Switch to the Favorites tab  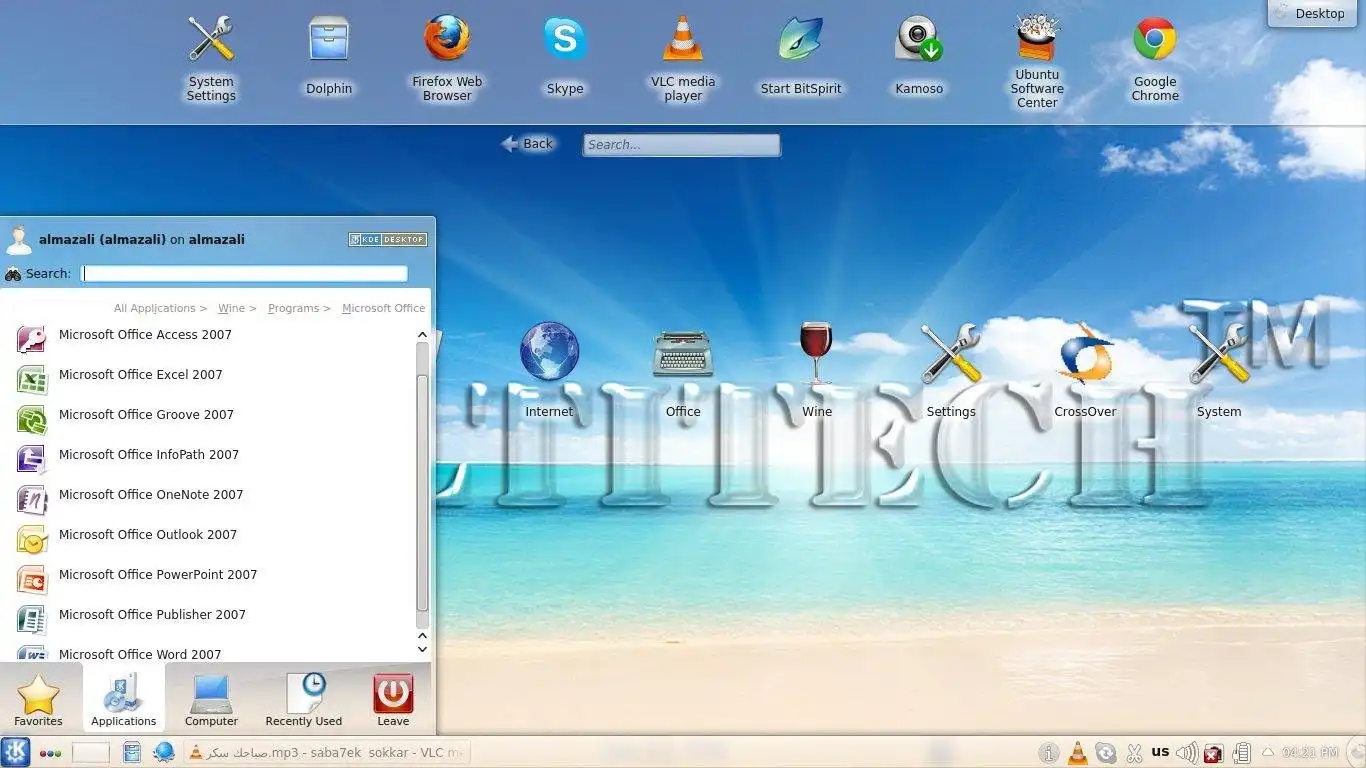(38, 699)
